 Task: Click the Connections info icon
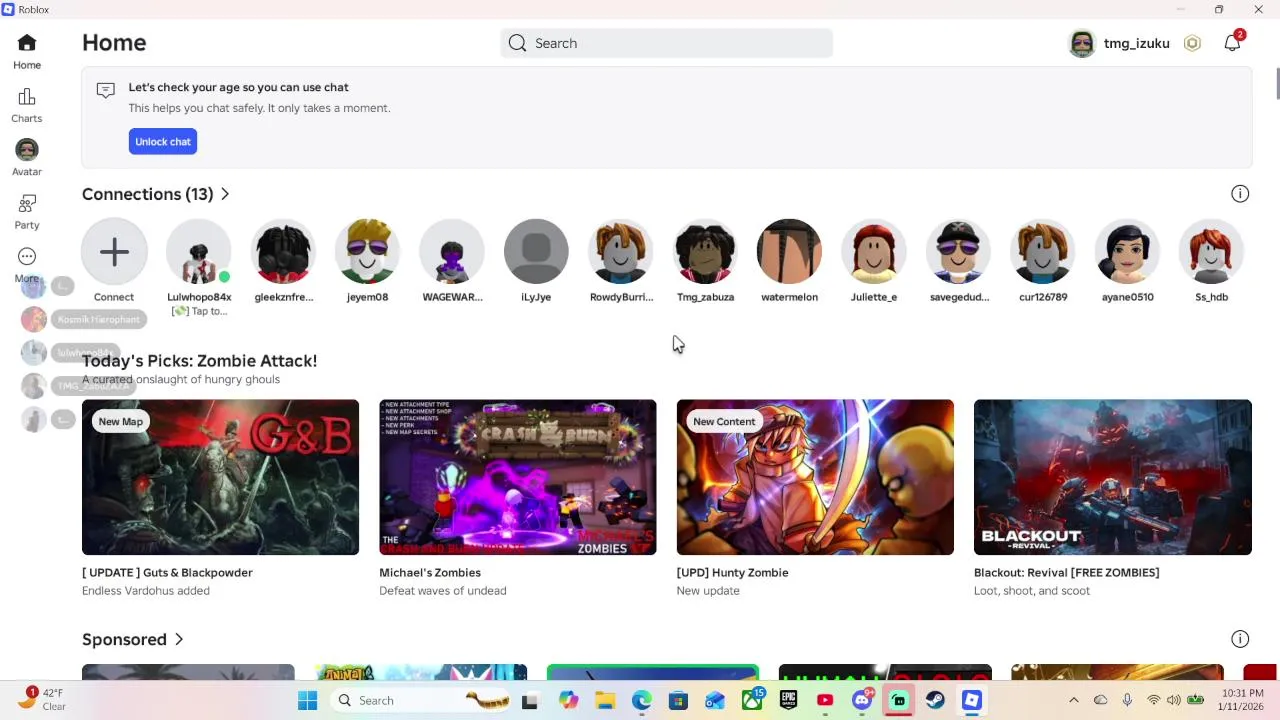(x=1240, y=194)
